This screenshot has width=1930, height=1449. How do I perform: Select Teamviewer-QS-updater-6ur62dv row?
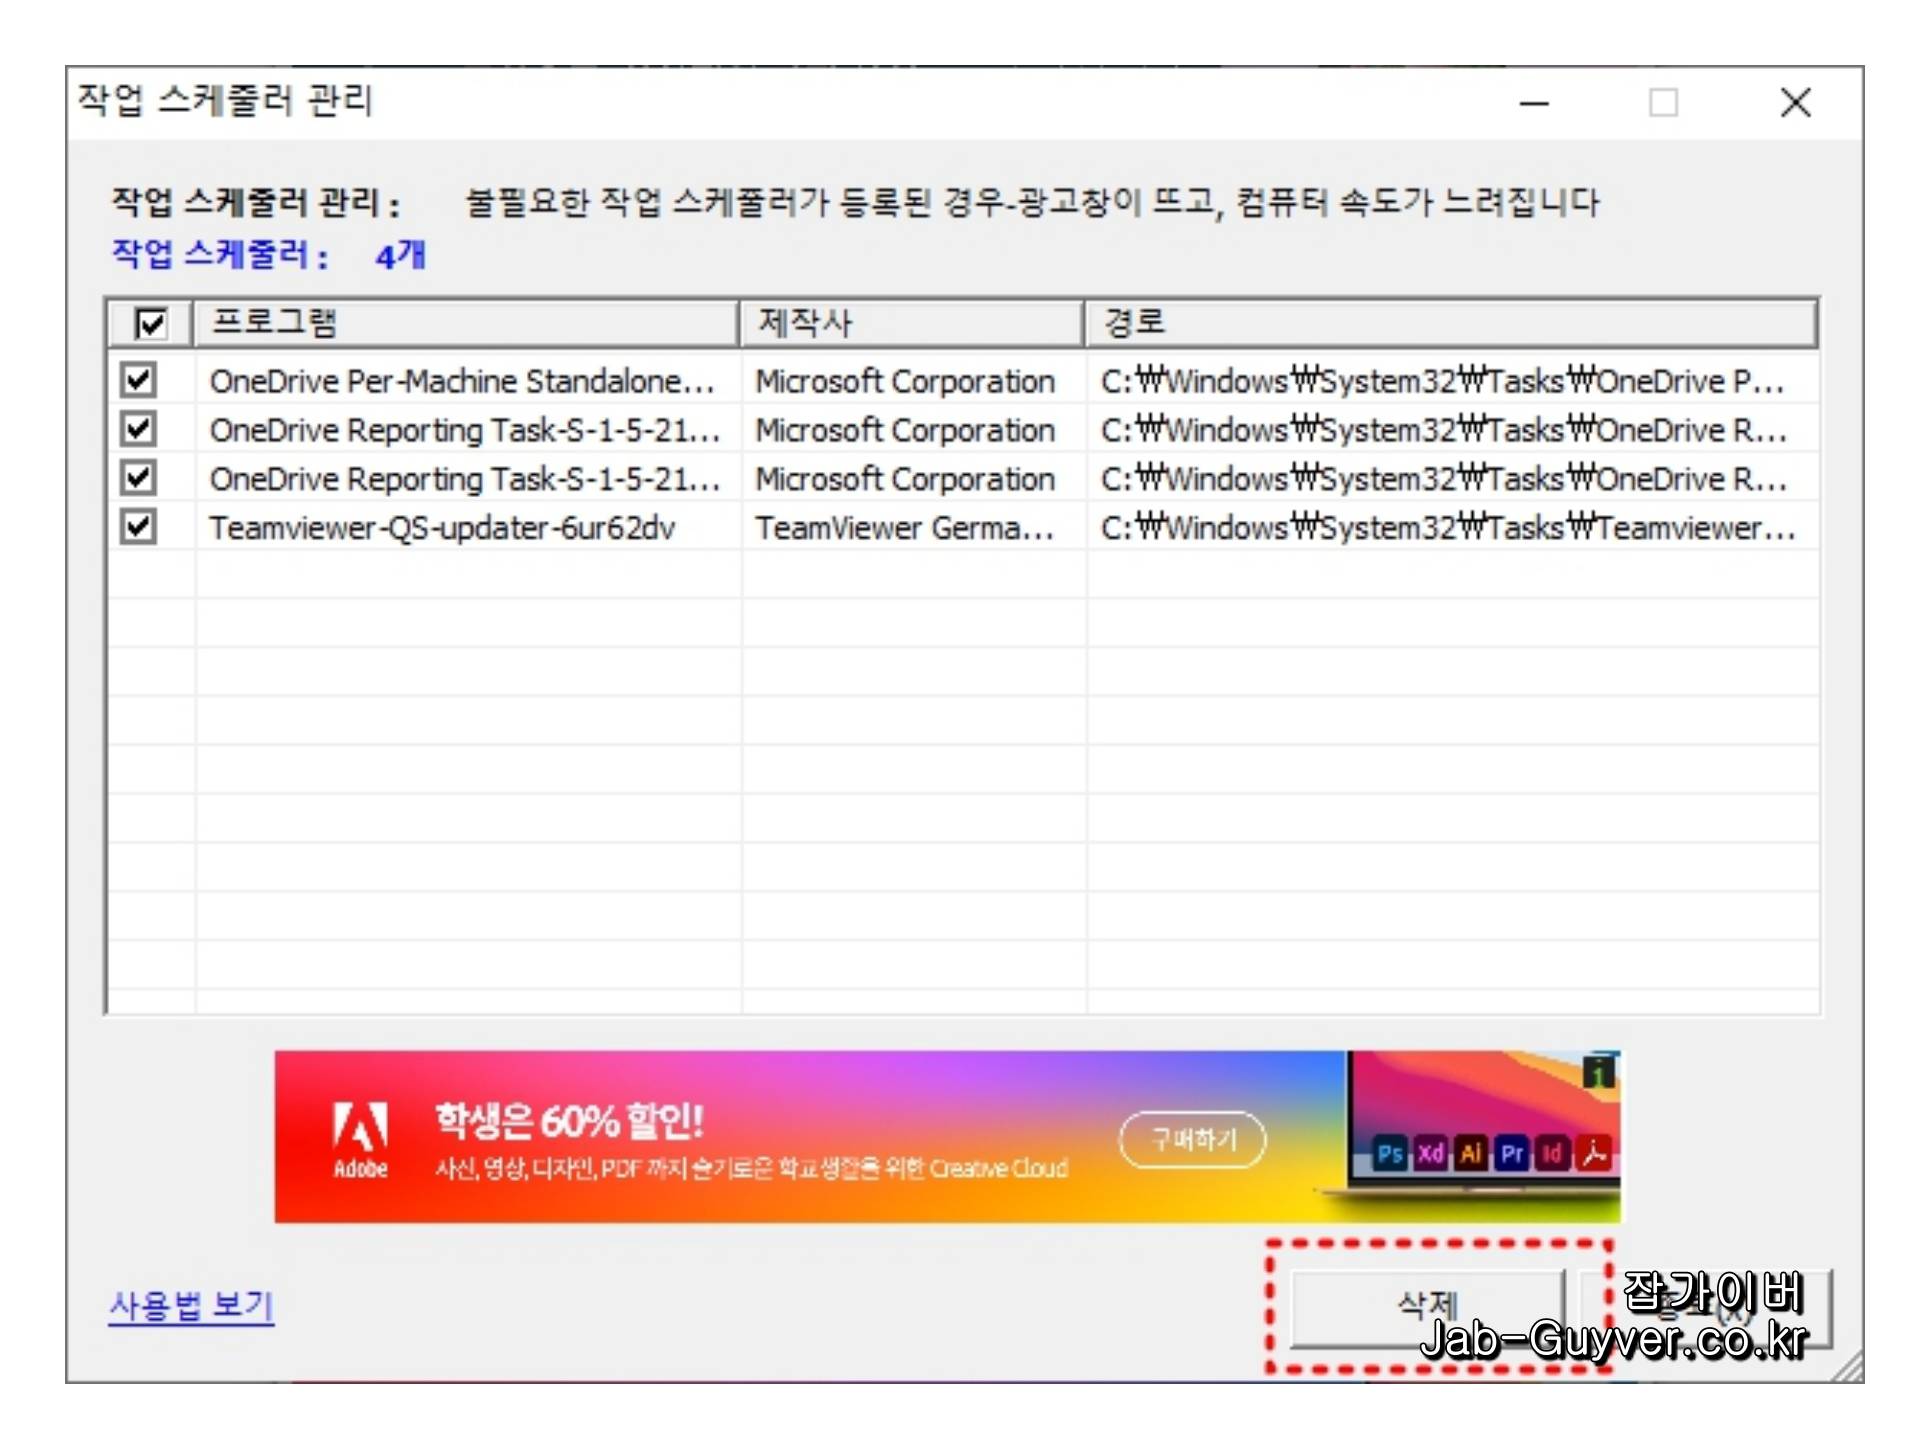pos(442,528)
